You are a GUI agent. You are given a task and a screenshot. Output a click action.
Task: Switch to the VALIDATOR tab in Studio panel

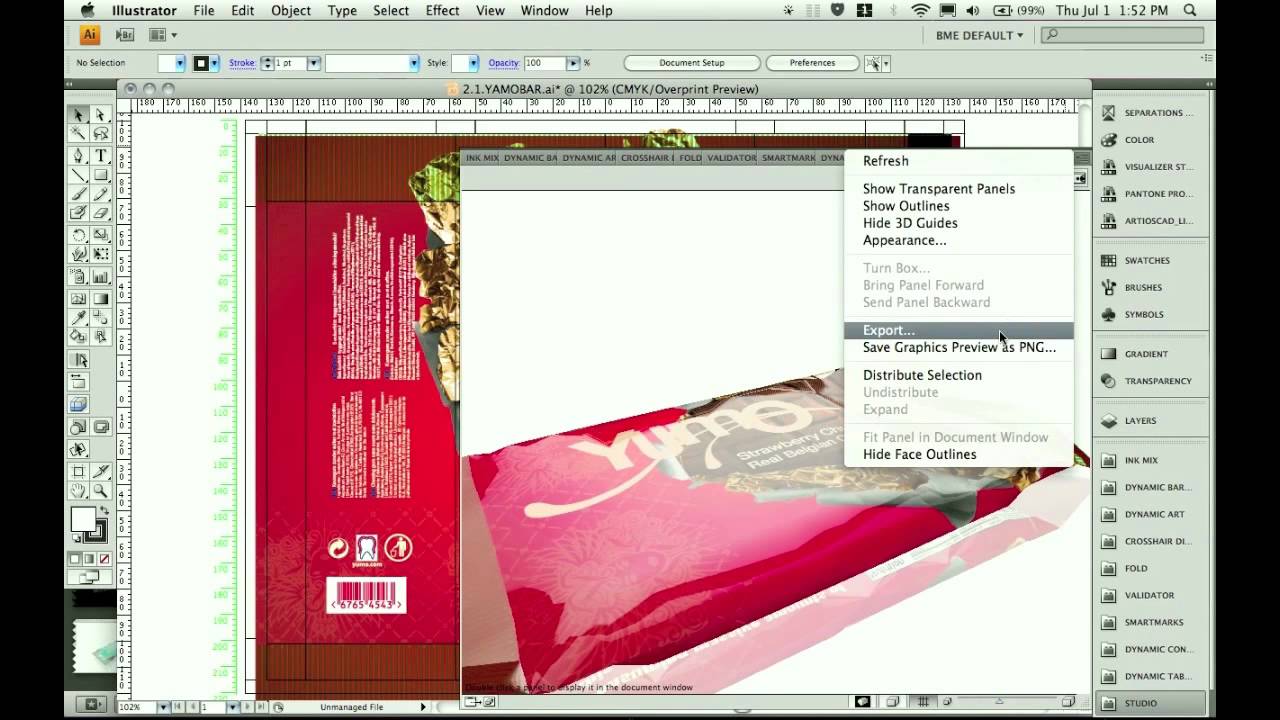pos(731,158)
